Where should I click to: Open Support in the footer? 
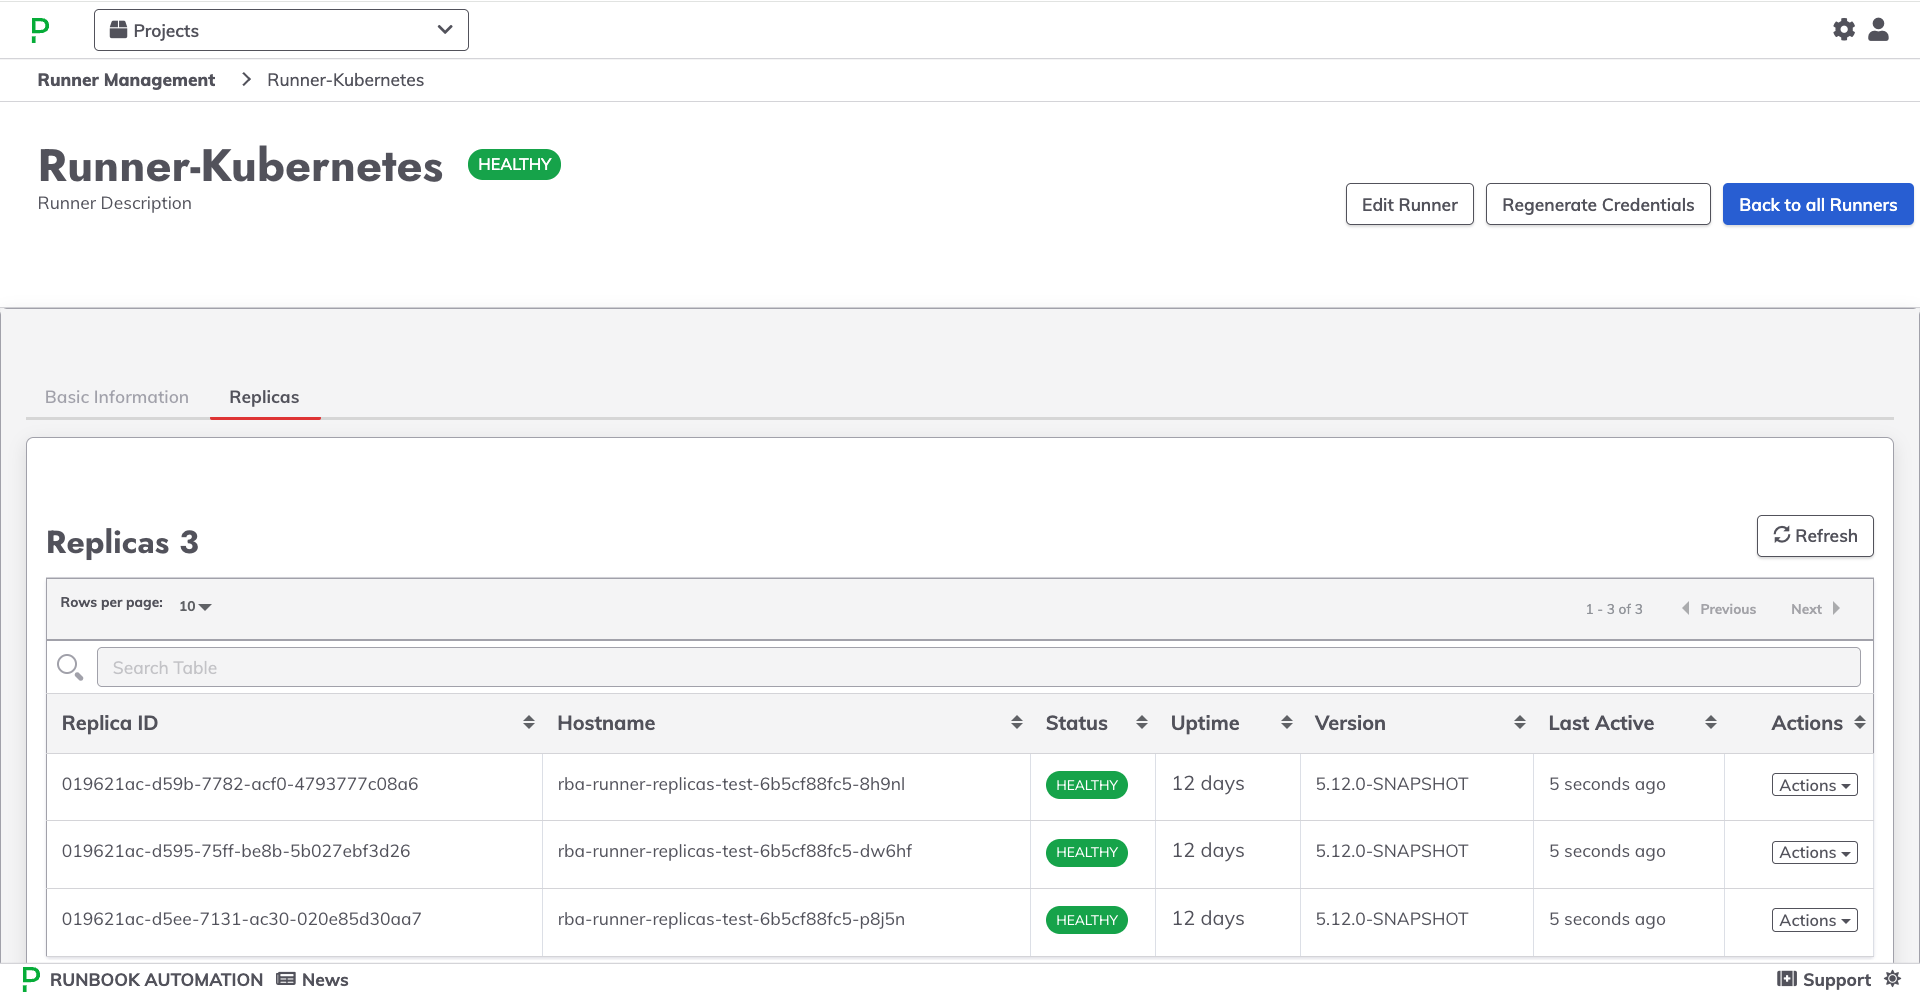coord(1824,980)
